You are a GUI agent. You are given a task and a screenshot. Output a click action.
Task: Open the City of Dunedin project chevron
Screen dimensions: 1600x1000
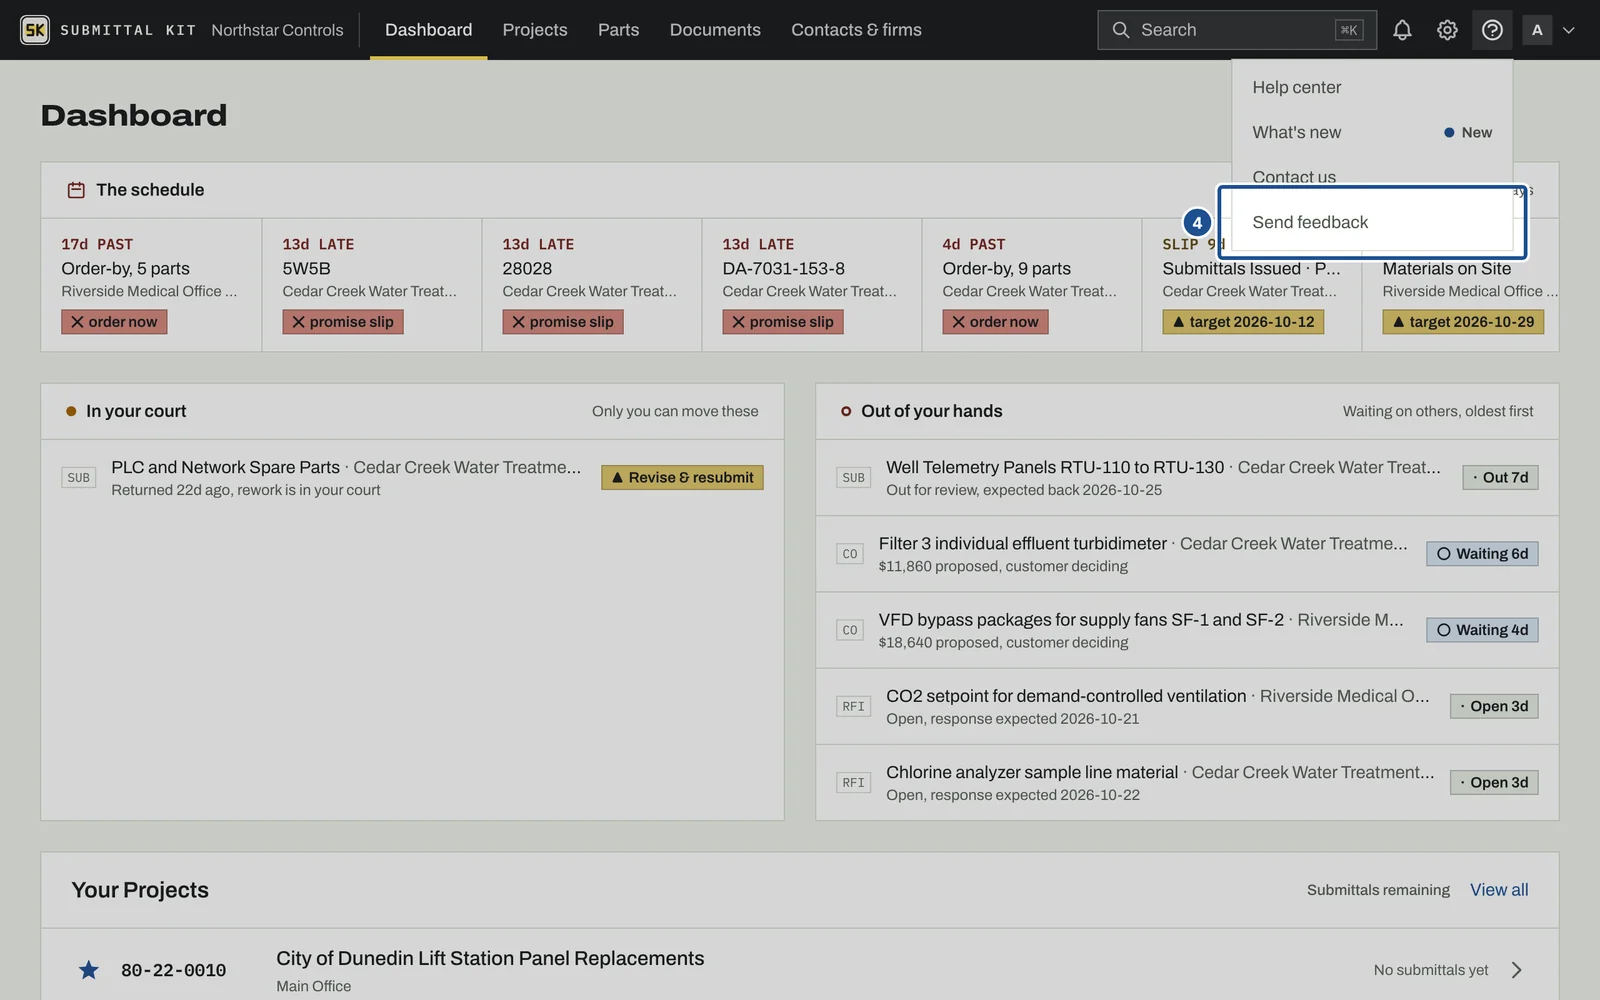pyautogui.click(x=1517, y=970)
